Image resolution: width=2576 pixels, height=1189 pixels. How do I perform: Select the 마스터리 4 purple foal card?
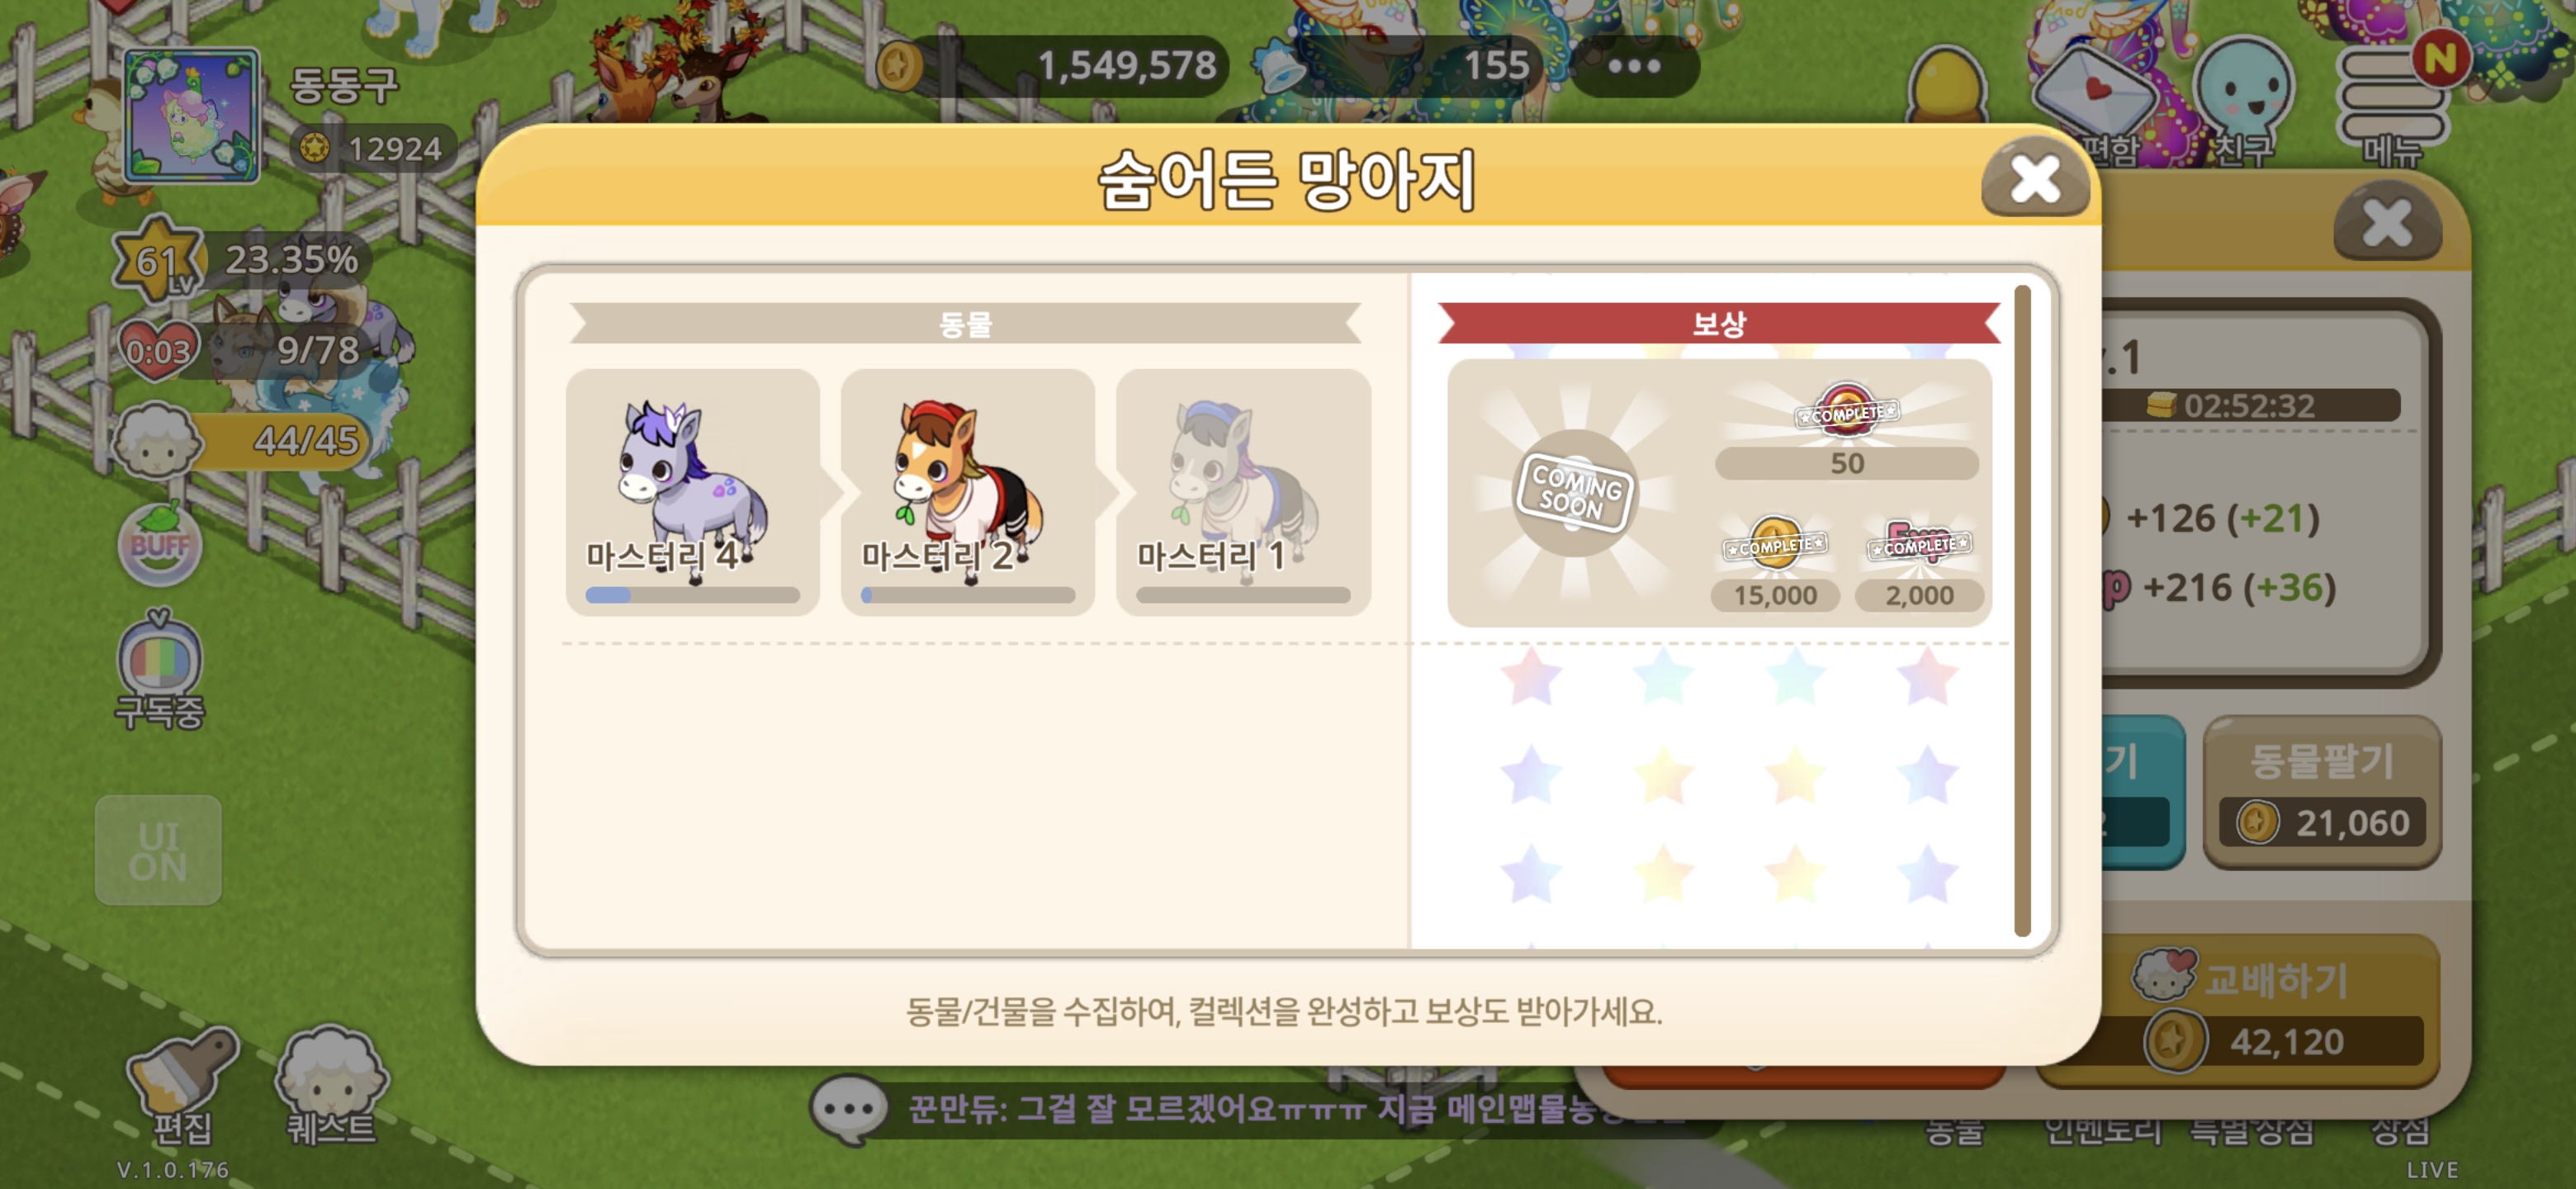[x=692, y=492]
